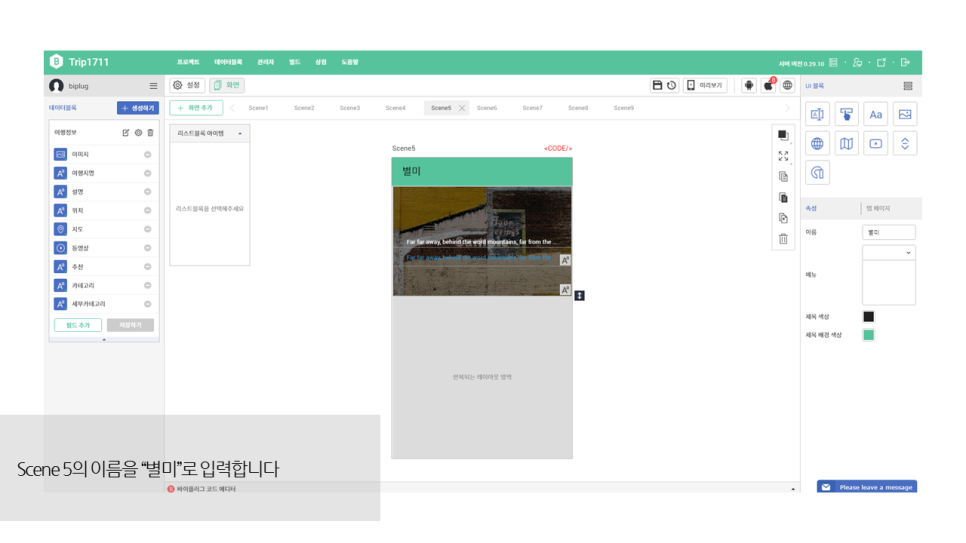Viewport: 966px width, 543px height.
Task: Select the video player UI block icon
Action: 875,144
